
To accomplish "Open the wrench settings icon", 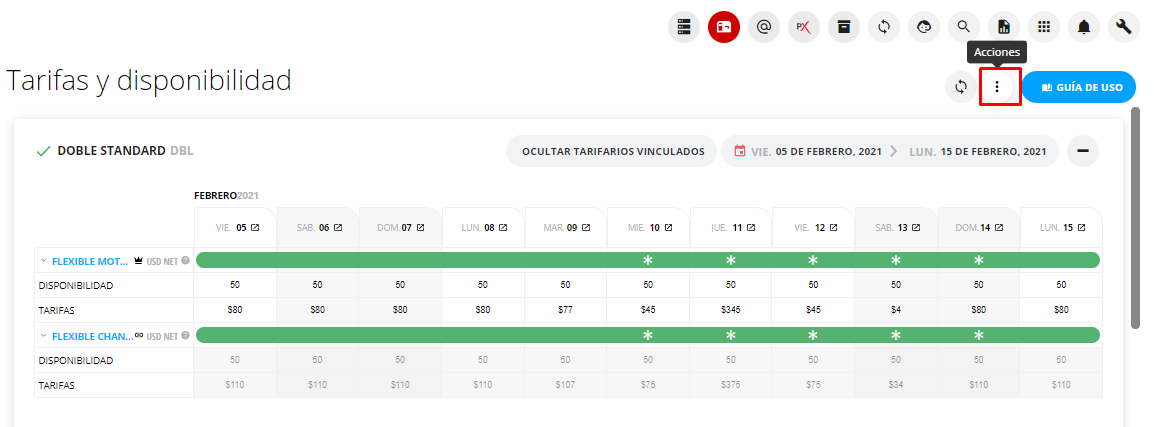I will [1124, 27].
